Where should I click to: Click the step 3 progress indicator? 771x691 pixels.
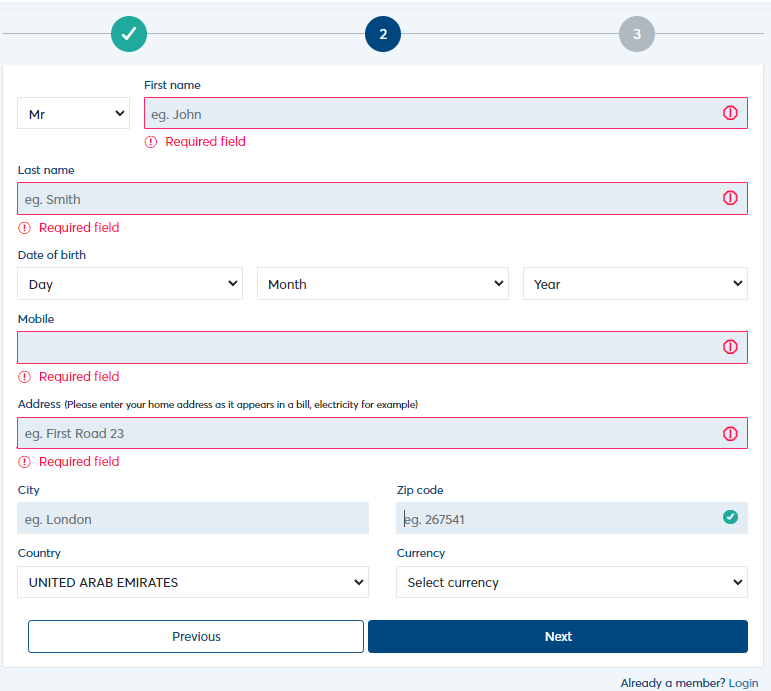point(637,34)
